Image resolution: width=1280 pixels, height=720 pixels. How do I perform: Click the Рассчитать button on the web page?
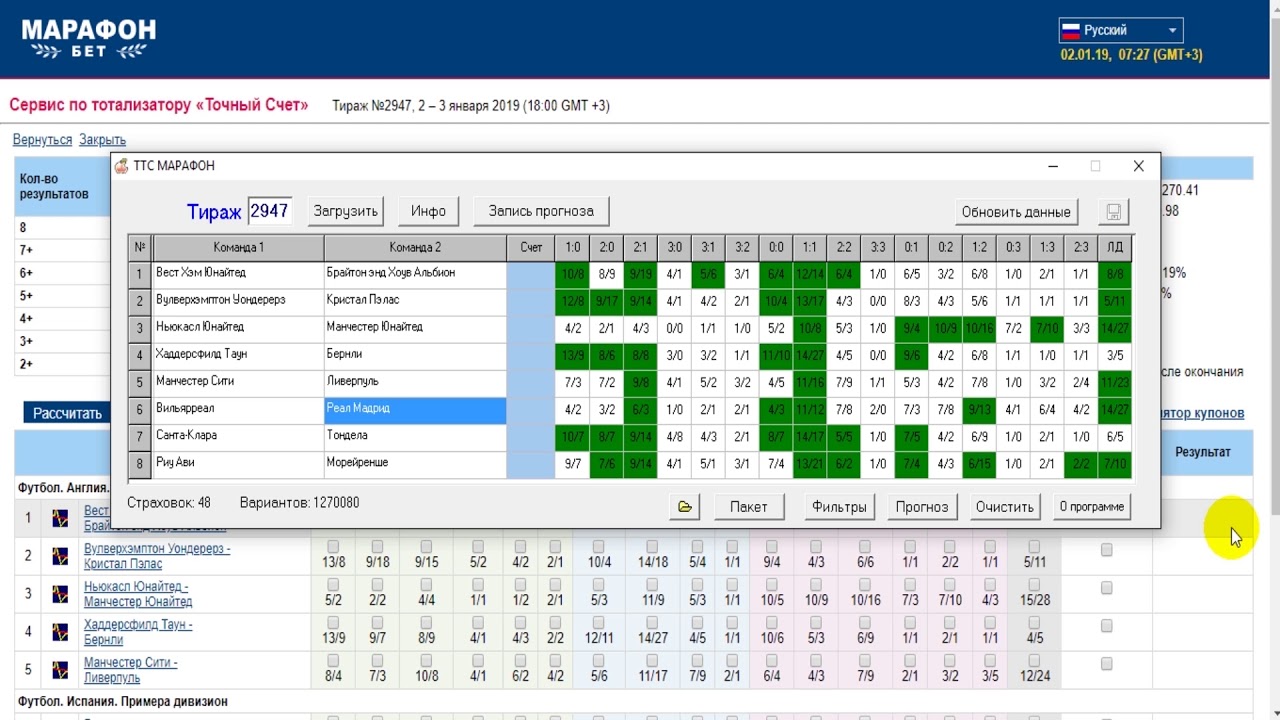point(67,413)
